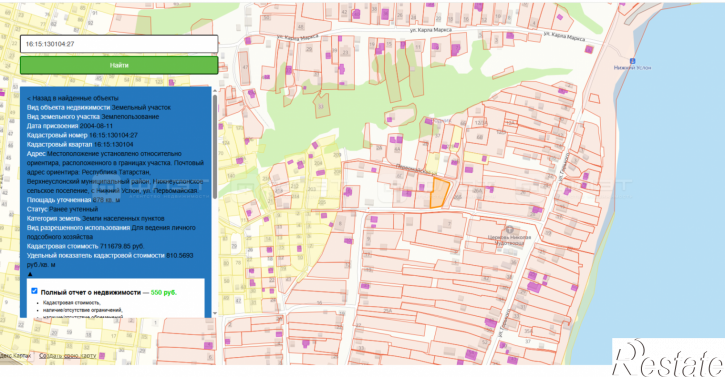Click 'Вид земельного участка Землепользование' row

92,117
